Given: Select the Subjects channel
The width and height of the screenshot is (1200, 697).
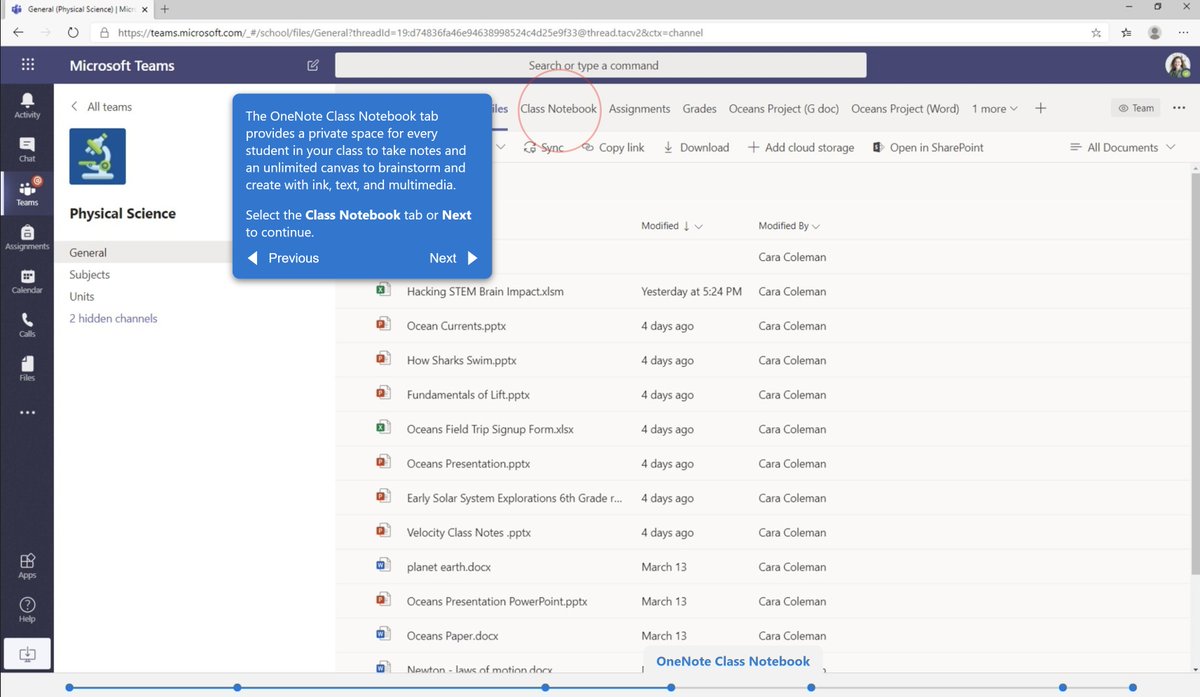Looking at the screenshot, I should 90,275.
